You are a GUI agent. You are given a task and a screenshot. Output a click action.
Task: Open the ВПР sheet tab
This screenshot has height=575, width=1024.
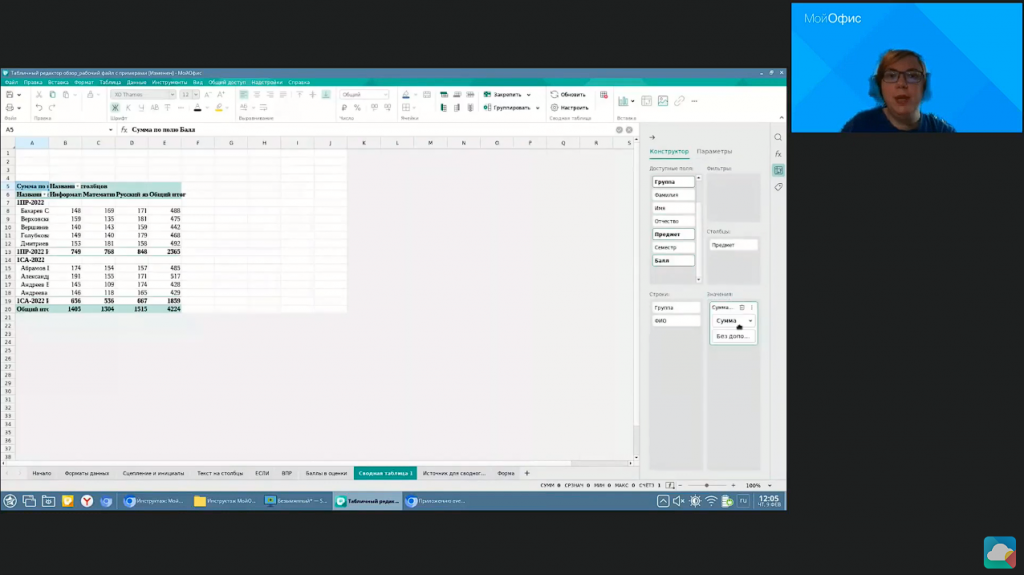(x=287, y=473)
